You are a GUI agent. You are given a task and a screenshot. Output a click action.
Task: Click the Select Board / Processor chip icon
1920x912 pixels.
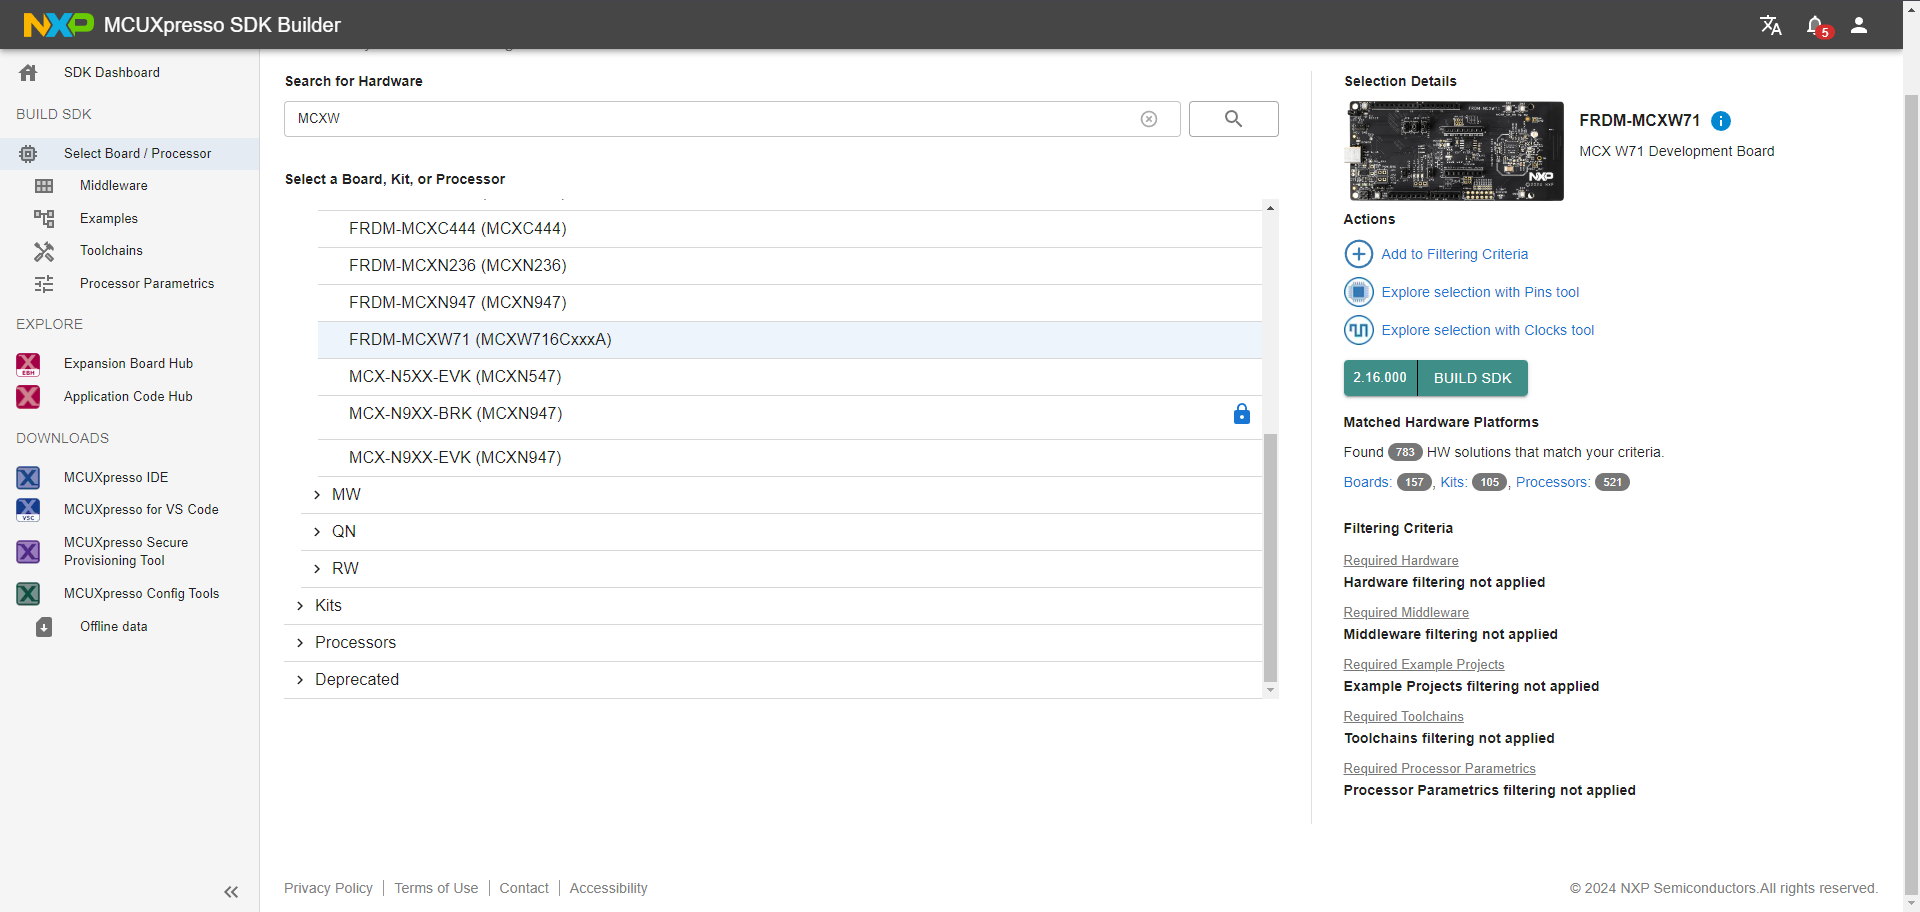28,154
